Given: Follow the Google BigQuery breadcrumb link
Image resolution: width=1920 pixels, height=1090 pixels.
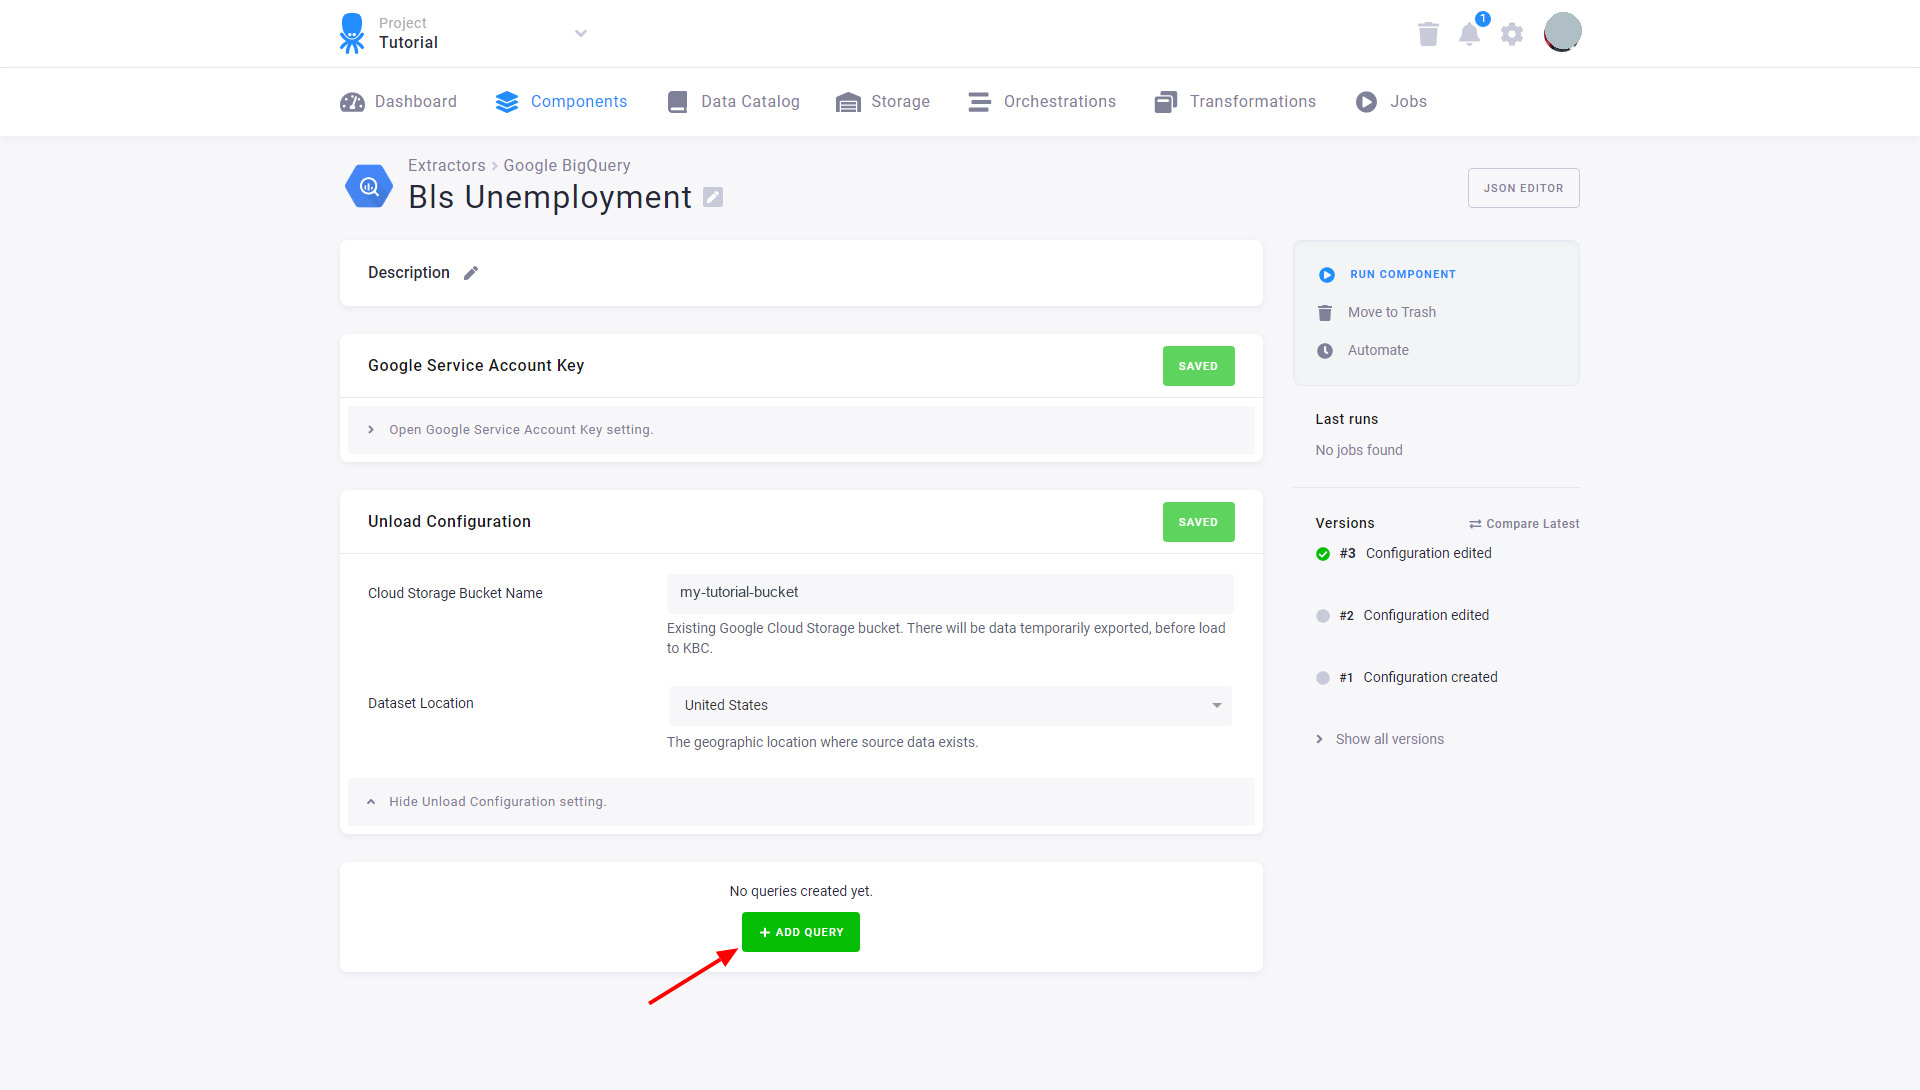Looking at the screenshot, I should click(x=567, y=166).
